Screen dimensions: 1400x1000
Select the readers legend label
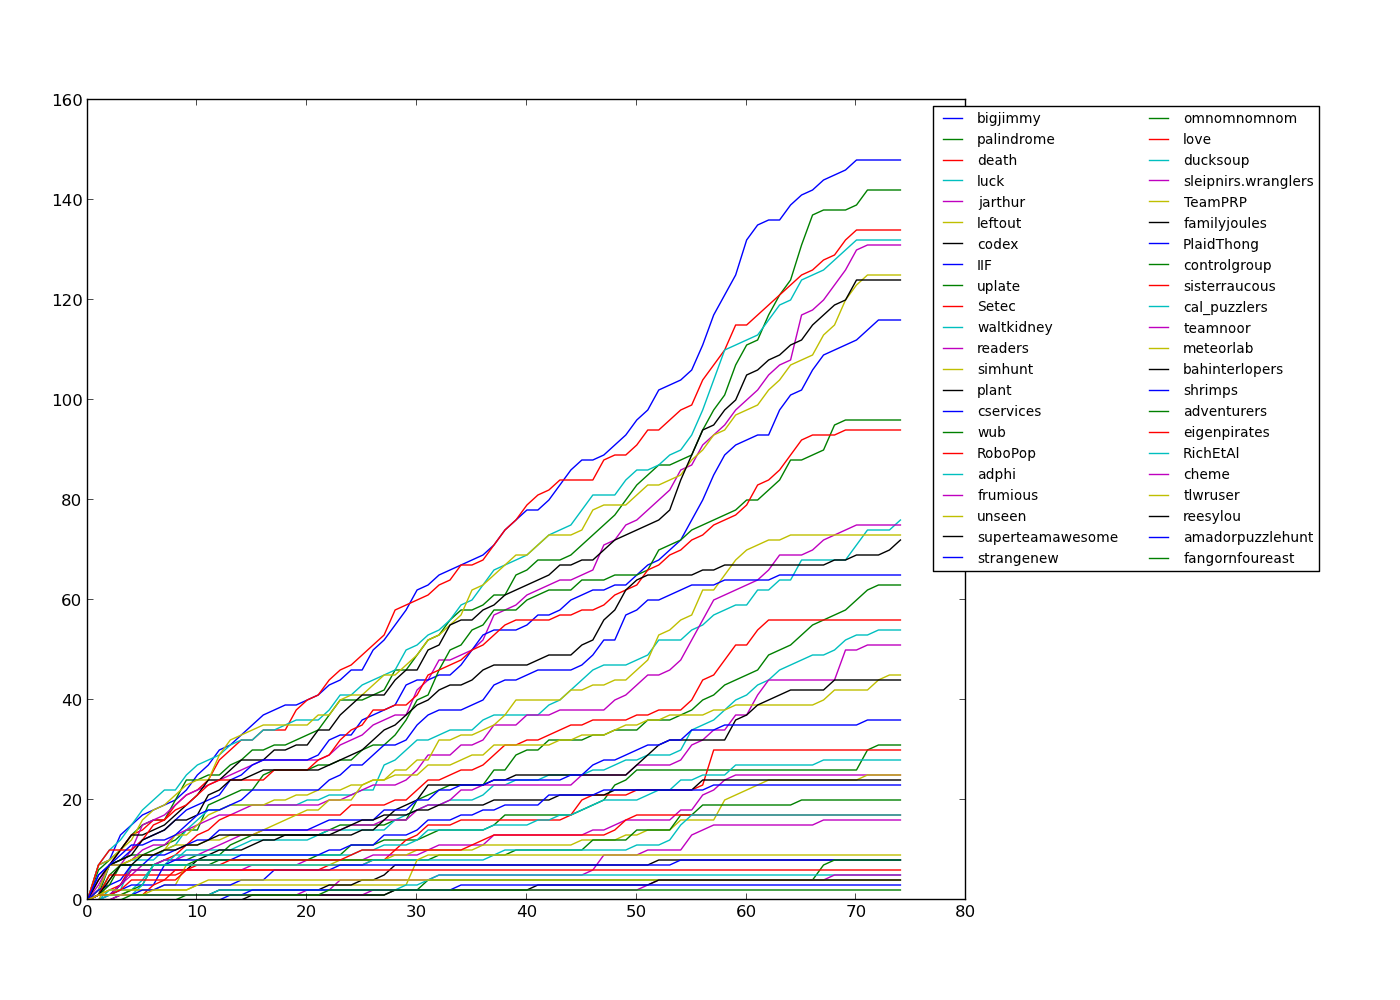tap(1003, 348)
